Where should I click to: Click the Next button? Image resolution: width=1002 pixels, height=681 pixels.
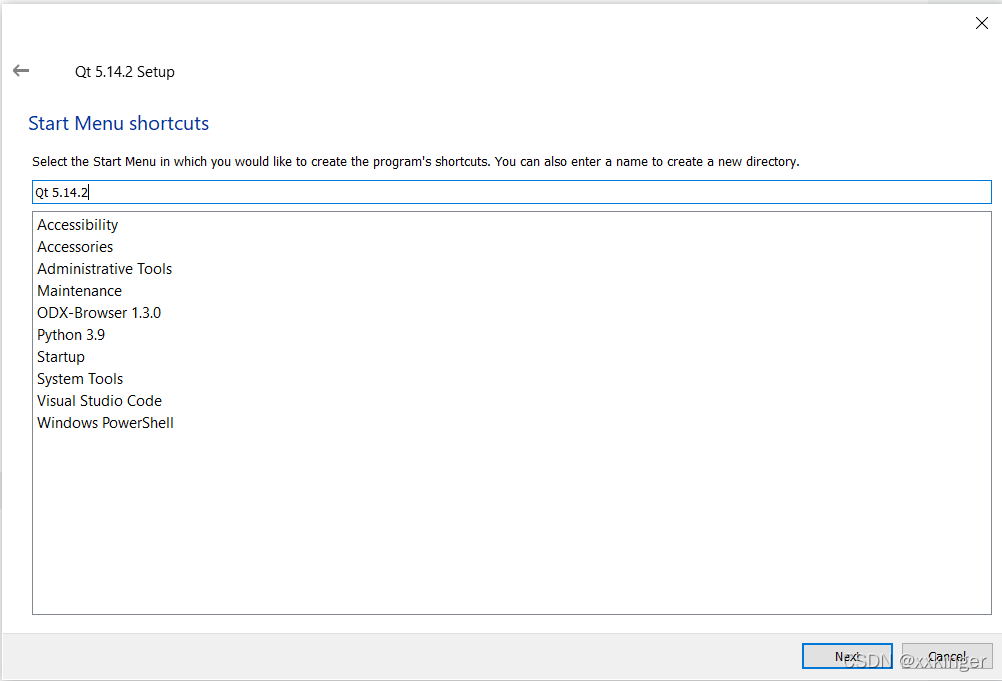click(847, 656)
